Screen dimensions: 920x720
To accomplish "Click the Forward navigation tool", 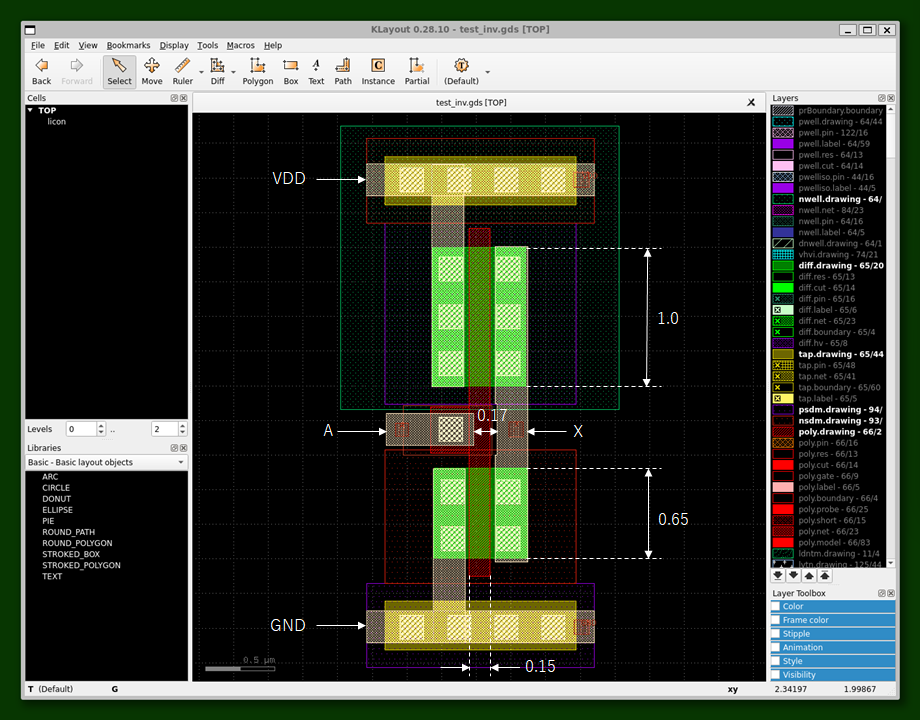I will tap(77, 72).
